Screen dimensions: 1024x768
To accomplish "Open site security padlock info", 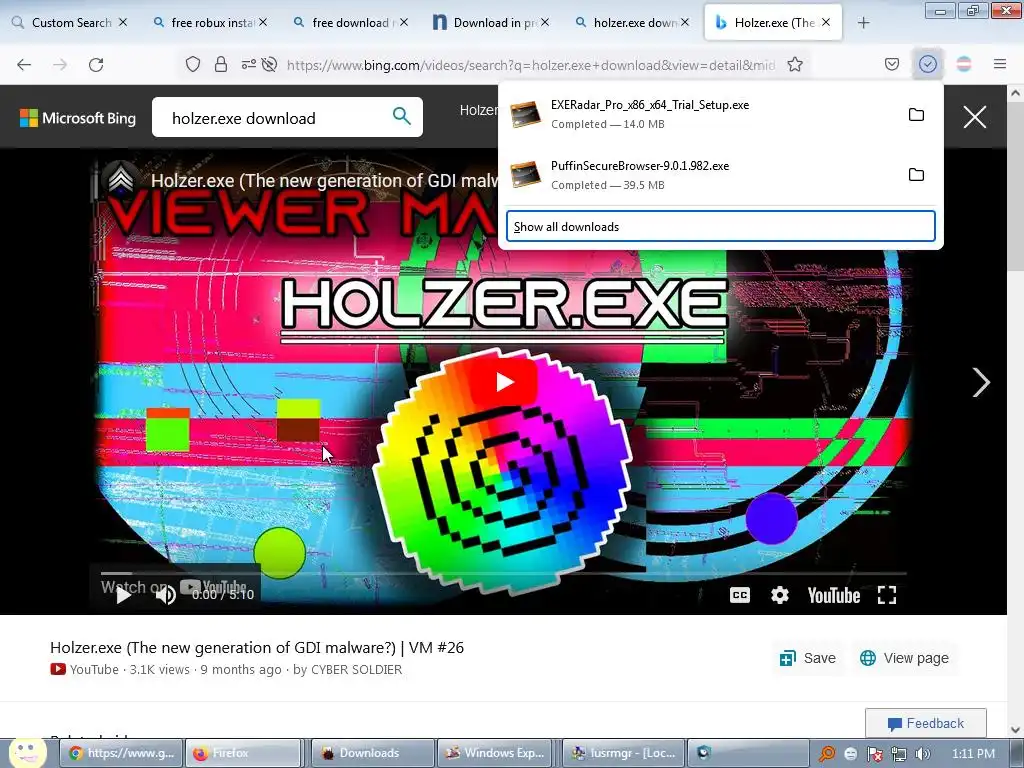I will [x=221, y=64].
